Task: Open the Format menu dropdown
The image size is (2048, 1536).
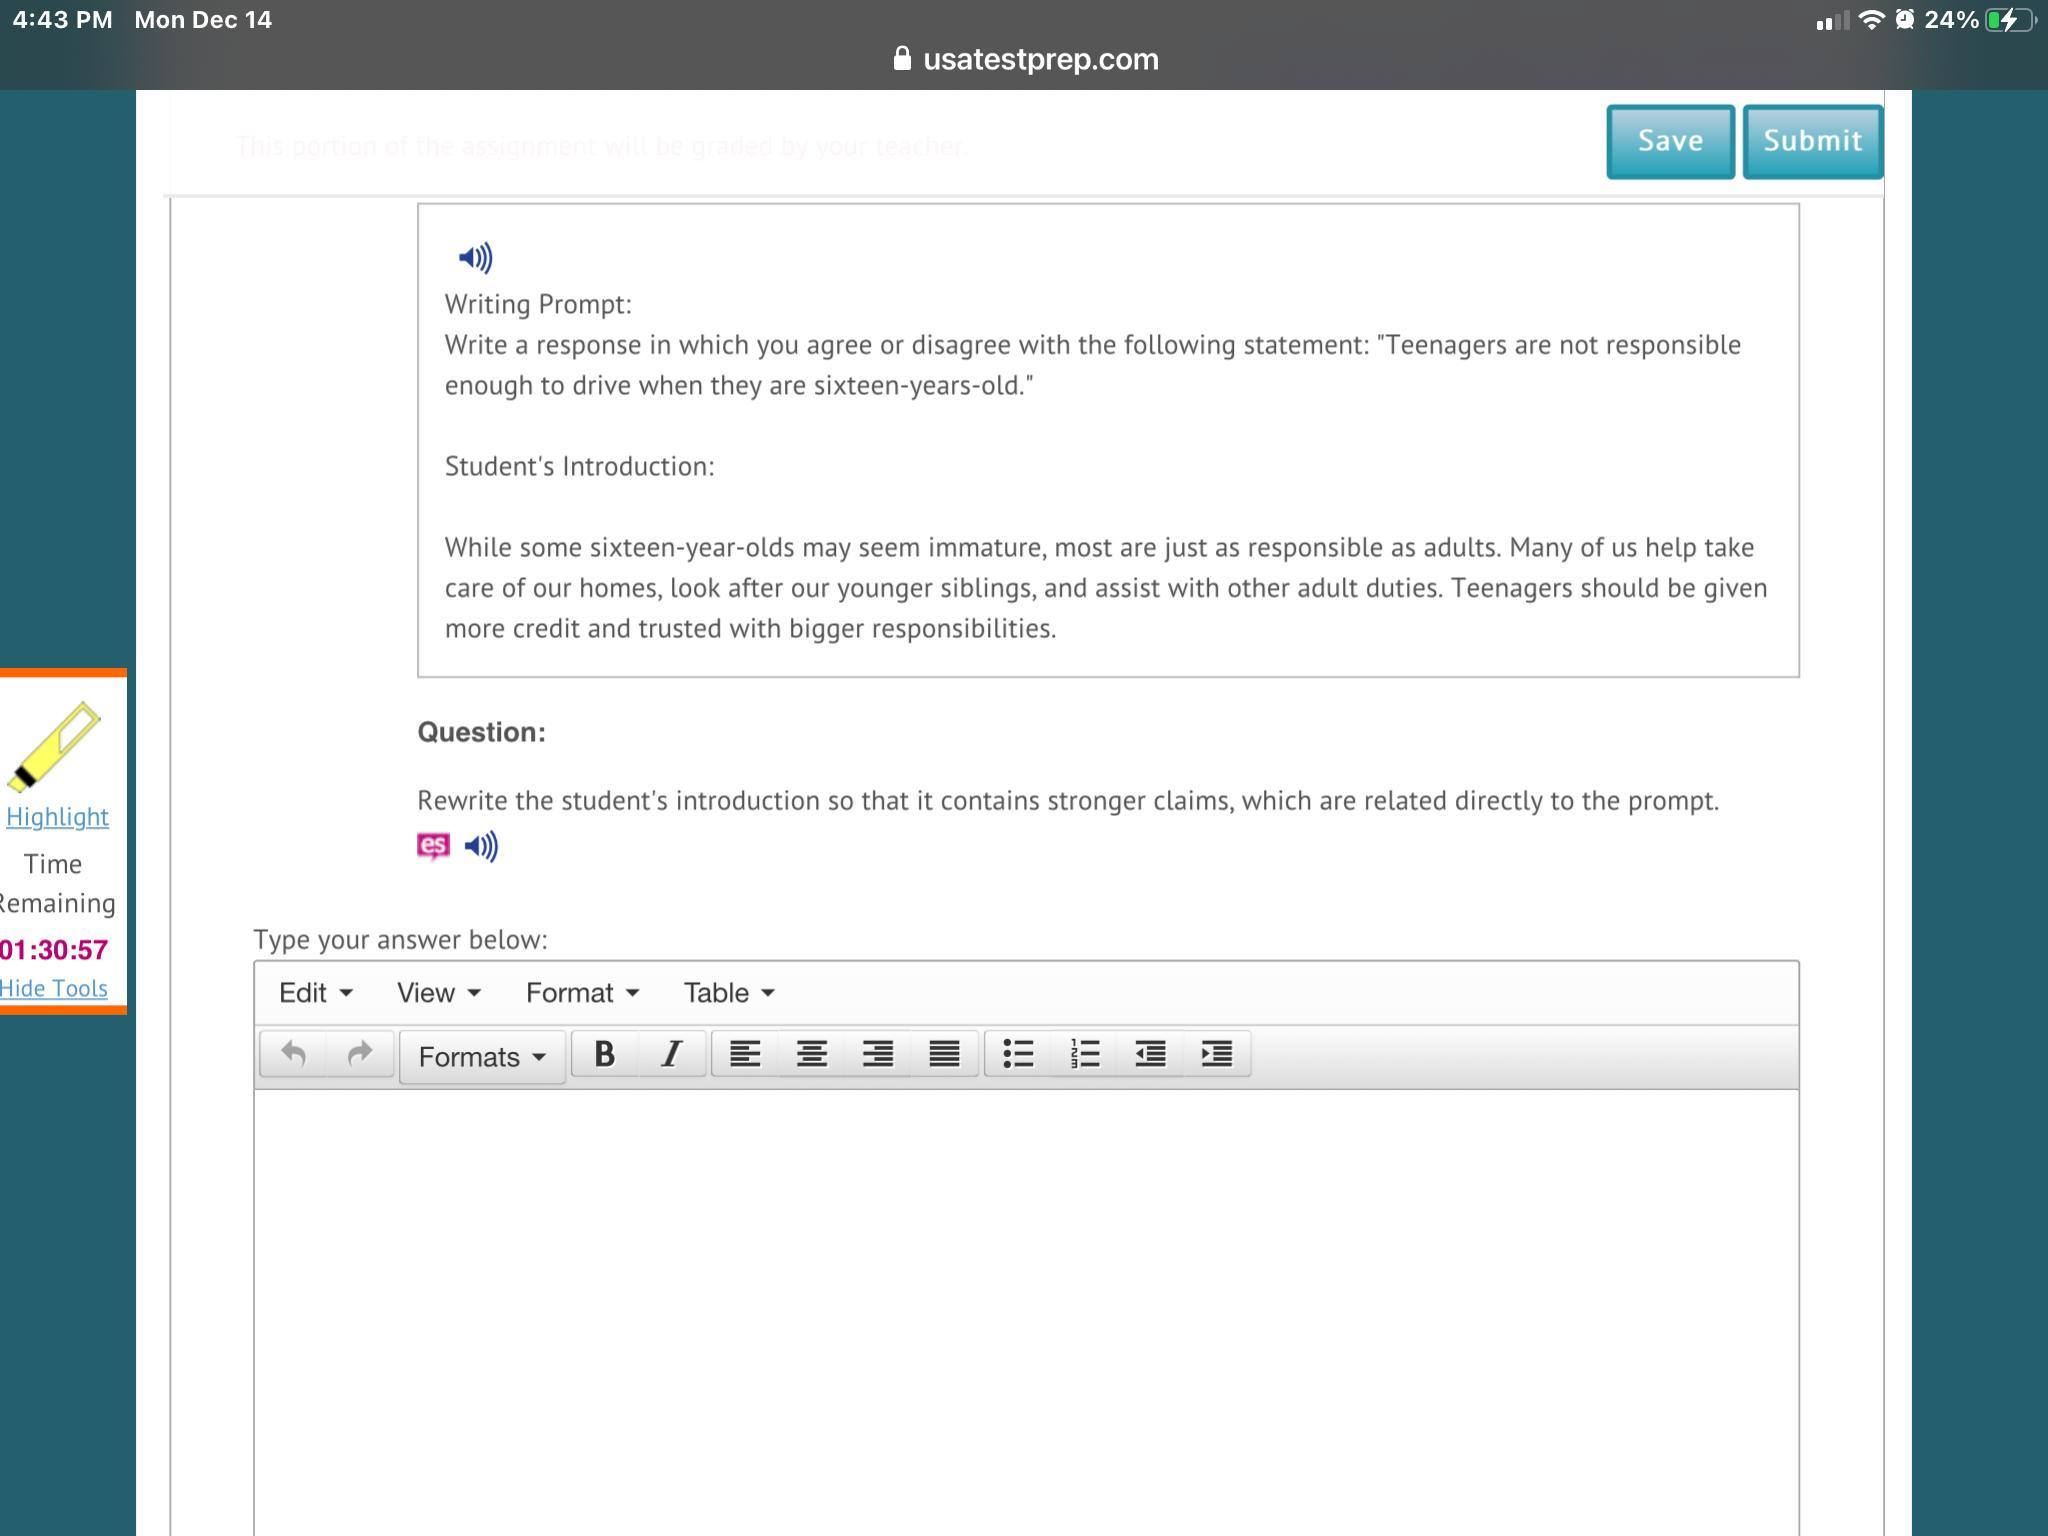Action: pyautogui.click(x=582, y=993)
